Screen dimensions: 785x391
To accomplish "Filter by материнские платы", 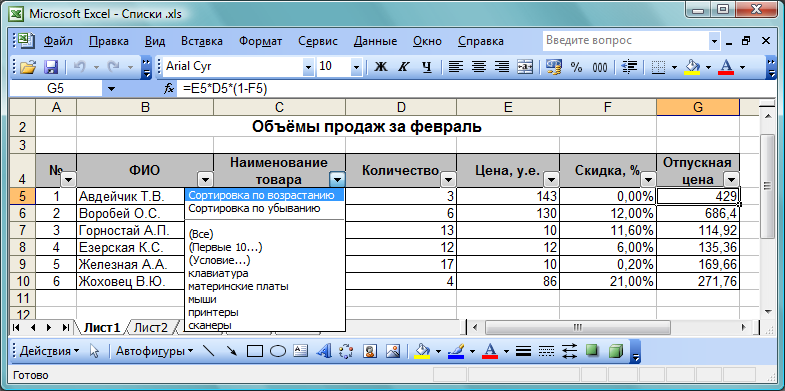I will (264, 286).
